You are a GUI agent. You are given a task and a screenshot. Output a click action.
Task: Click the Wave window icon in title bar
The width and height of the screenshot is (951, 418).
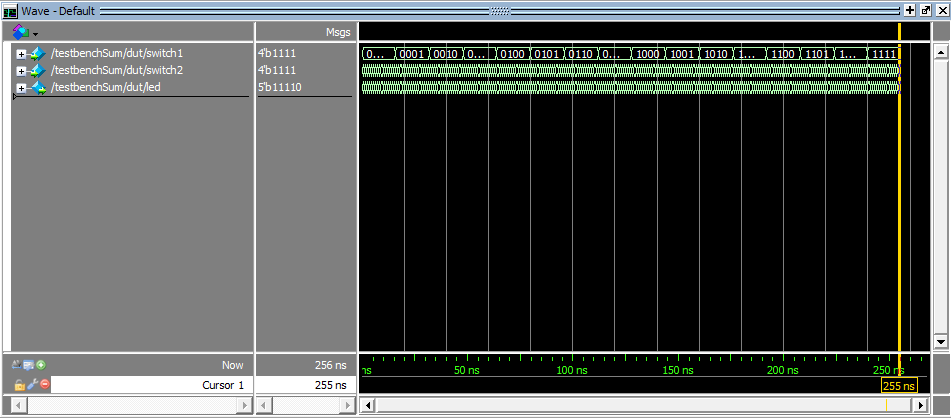[10, 9]
